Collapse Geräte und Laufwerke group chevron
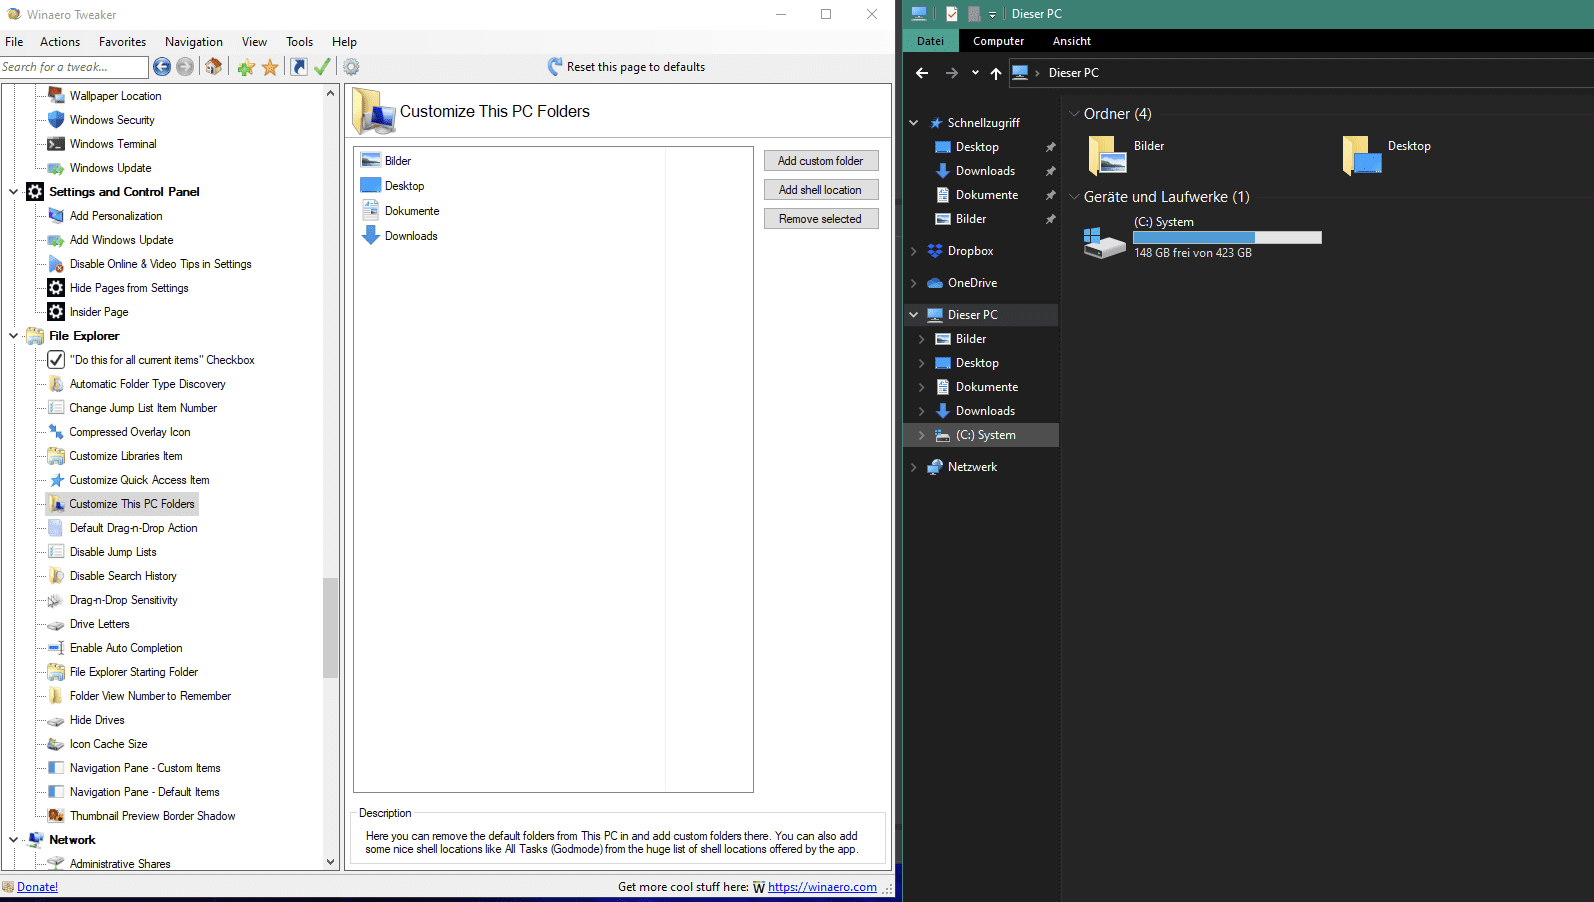 (1074, 197)
